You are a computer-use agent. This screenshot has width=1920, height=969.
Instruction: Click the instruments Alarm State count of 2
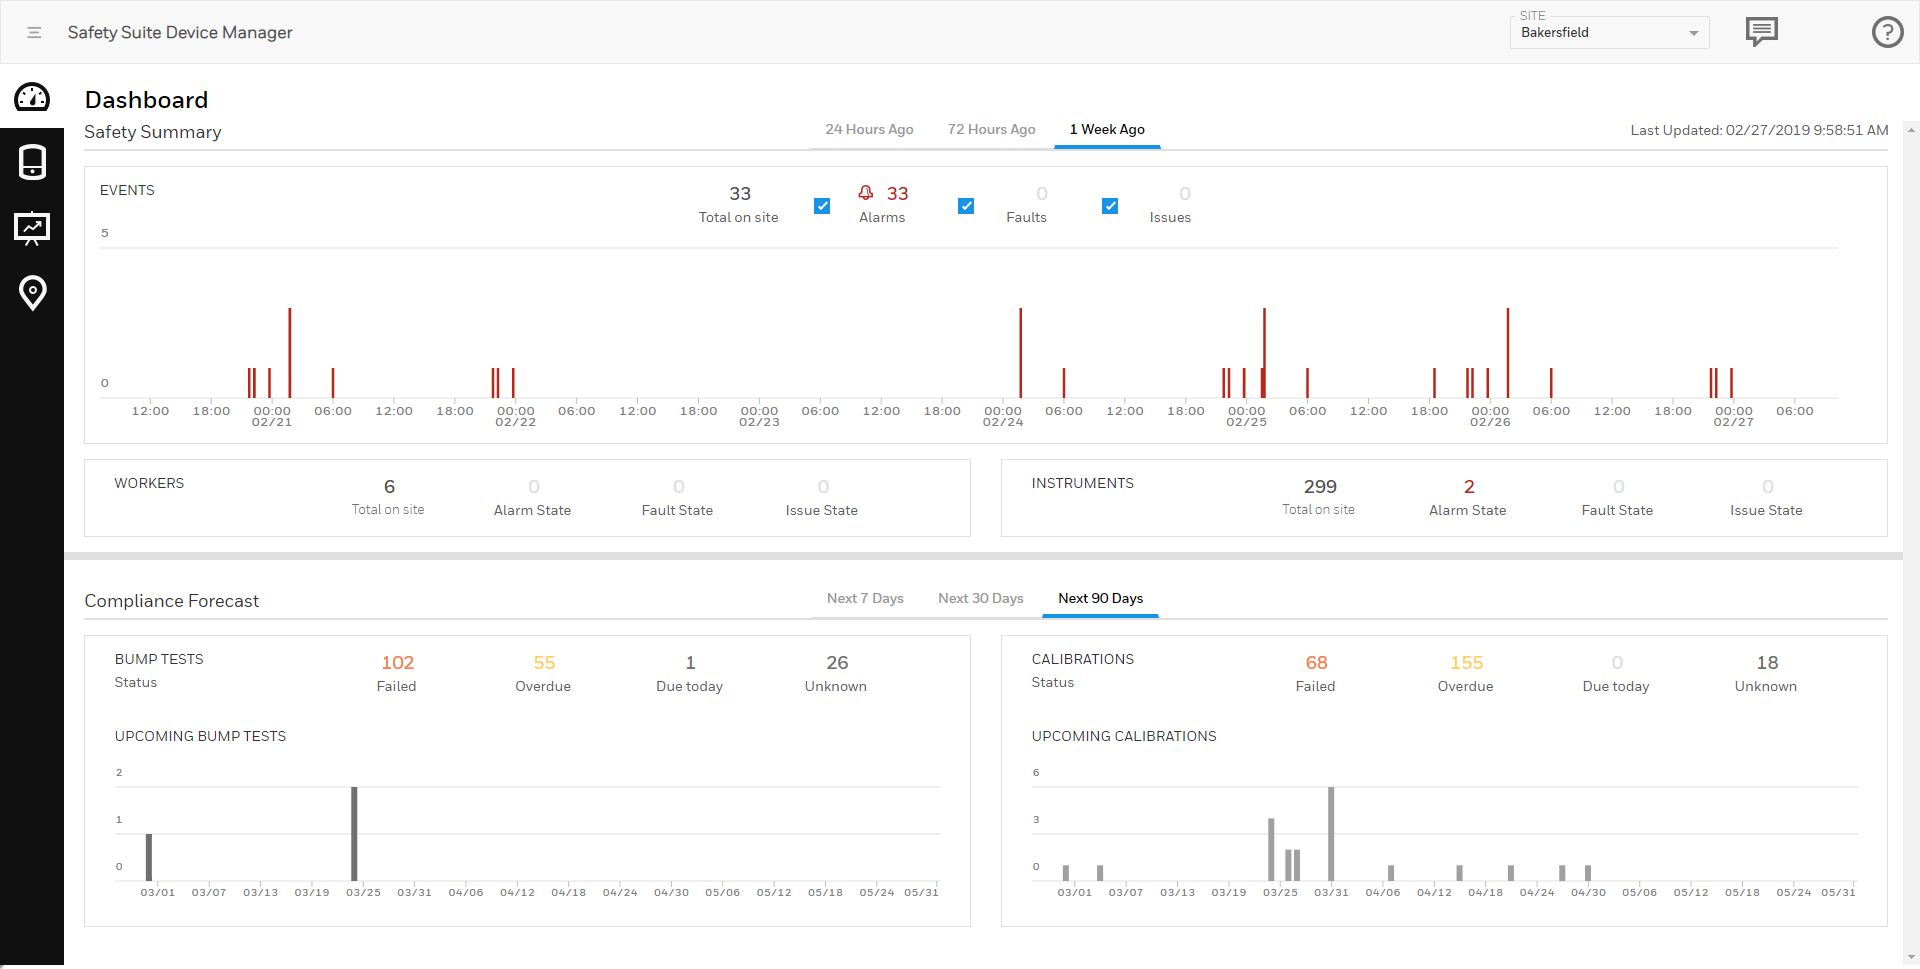pyautogui.click(x=1468, y=487)
